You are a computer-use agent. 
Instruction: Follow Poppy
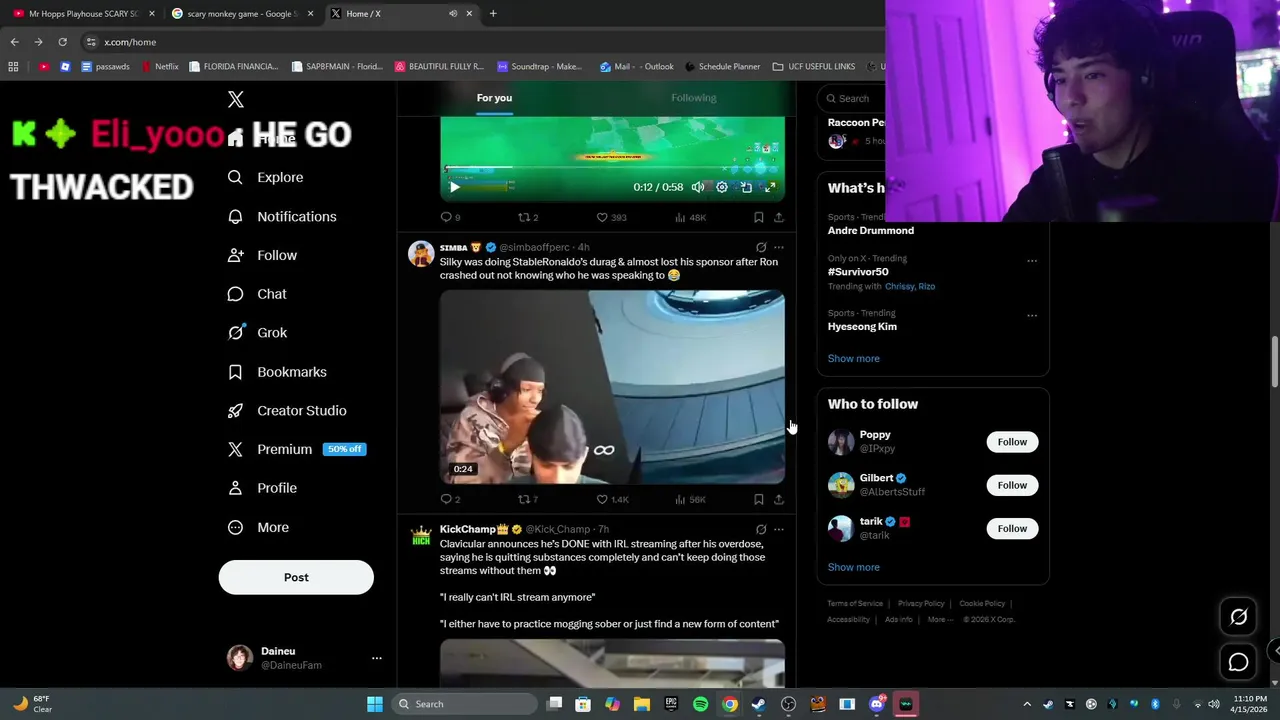coord(1012,442)
